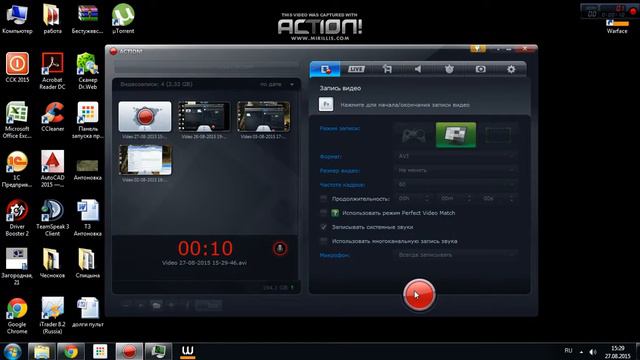Image resolution: width=640 pixels, height=360 pixels.
Task: Open the screenshots camera tab
Action: coord(480,69)
